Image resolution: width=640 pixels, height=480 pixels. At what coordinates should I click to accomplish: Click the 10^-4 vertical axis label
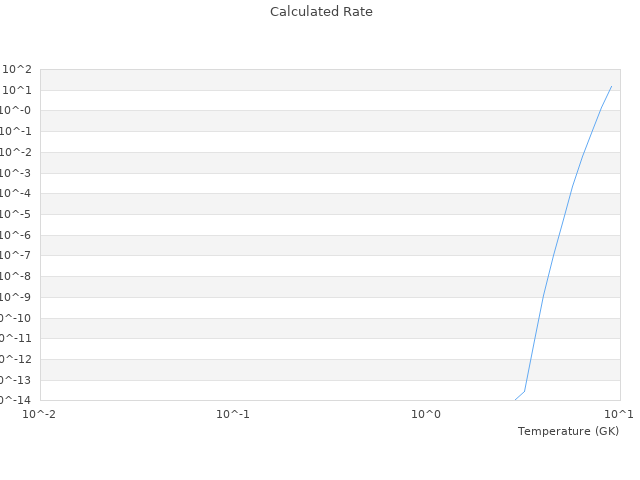point(16,194)
